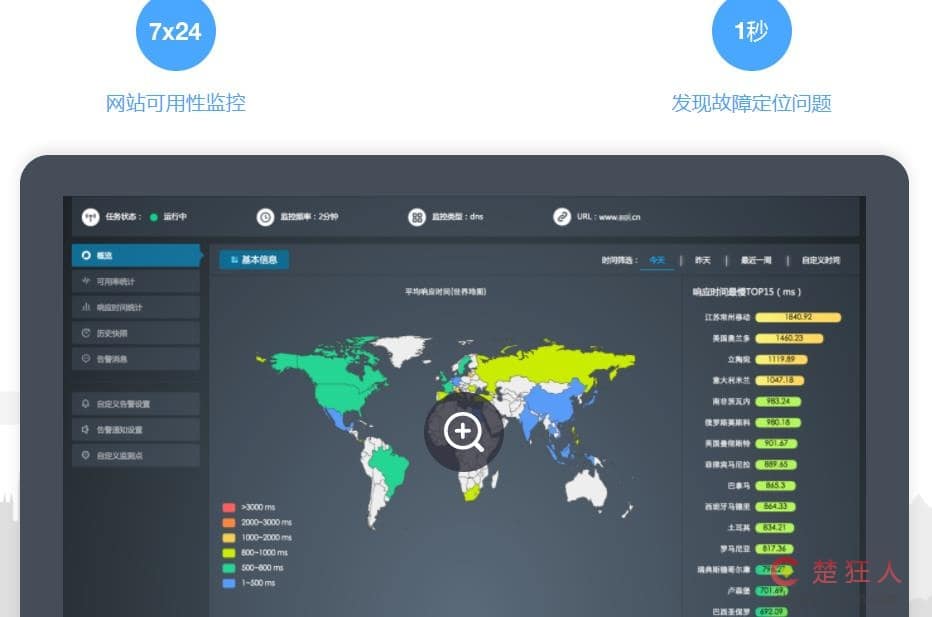Click the monitoring frequency clock icon

[265, 217]
